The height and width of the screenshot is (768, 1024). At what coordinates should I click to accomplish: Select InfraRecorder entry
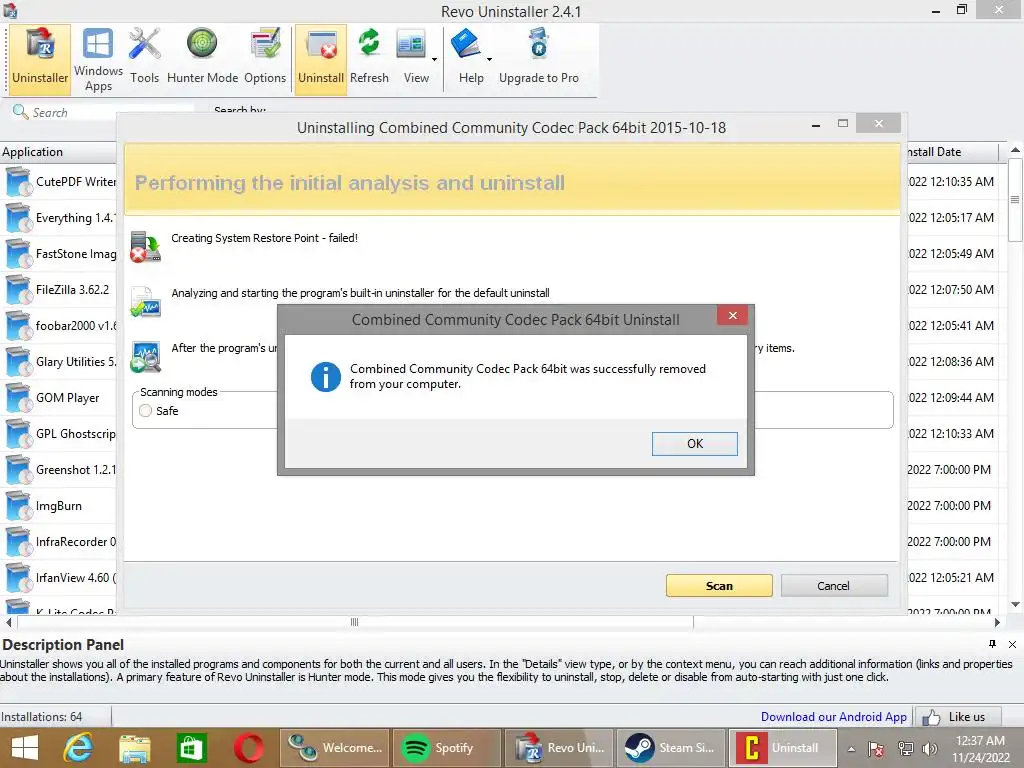click(60, 541)
